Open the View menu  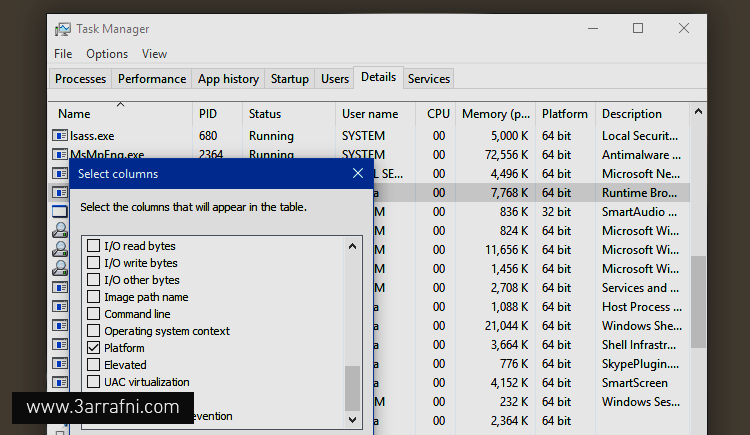(154, 54)
